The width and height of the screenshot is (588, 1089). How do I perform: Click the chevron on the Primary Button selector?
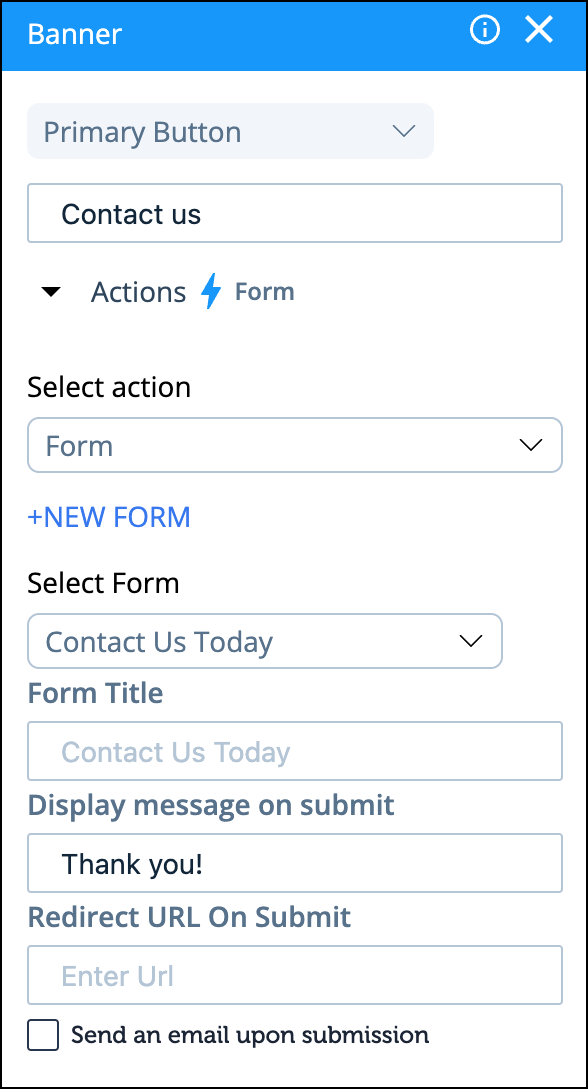coord(404,131)
